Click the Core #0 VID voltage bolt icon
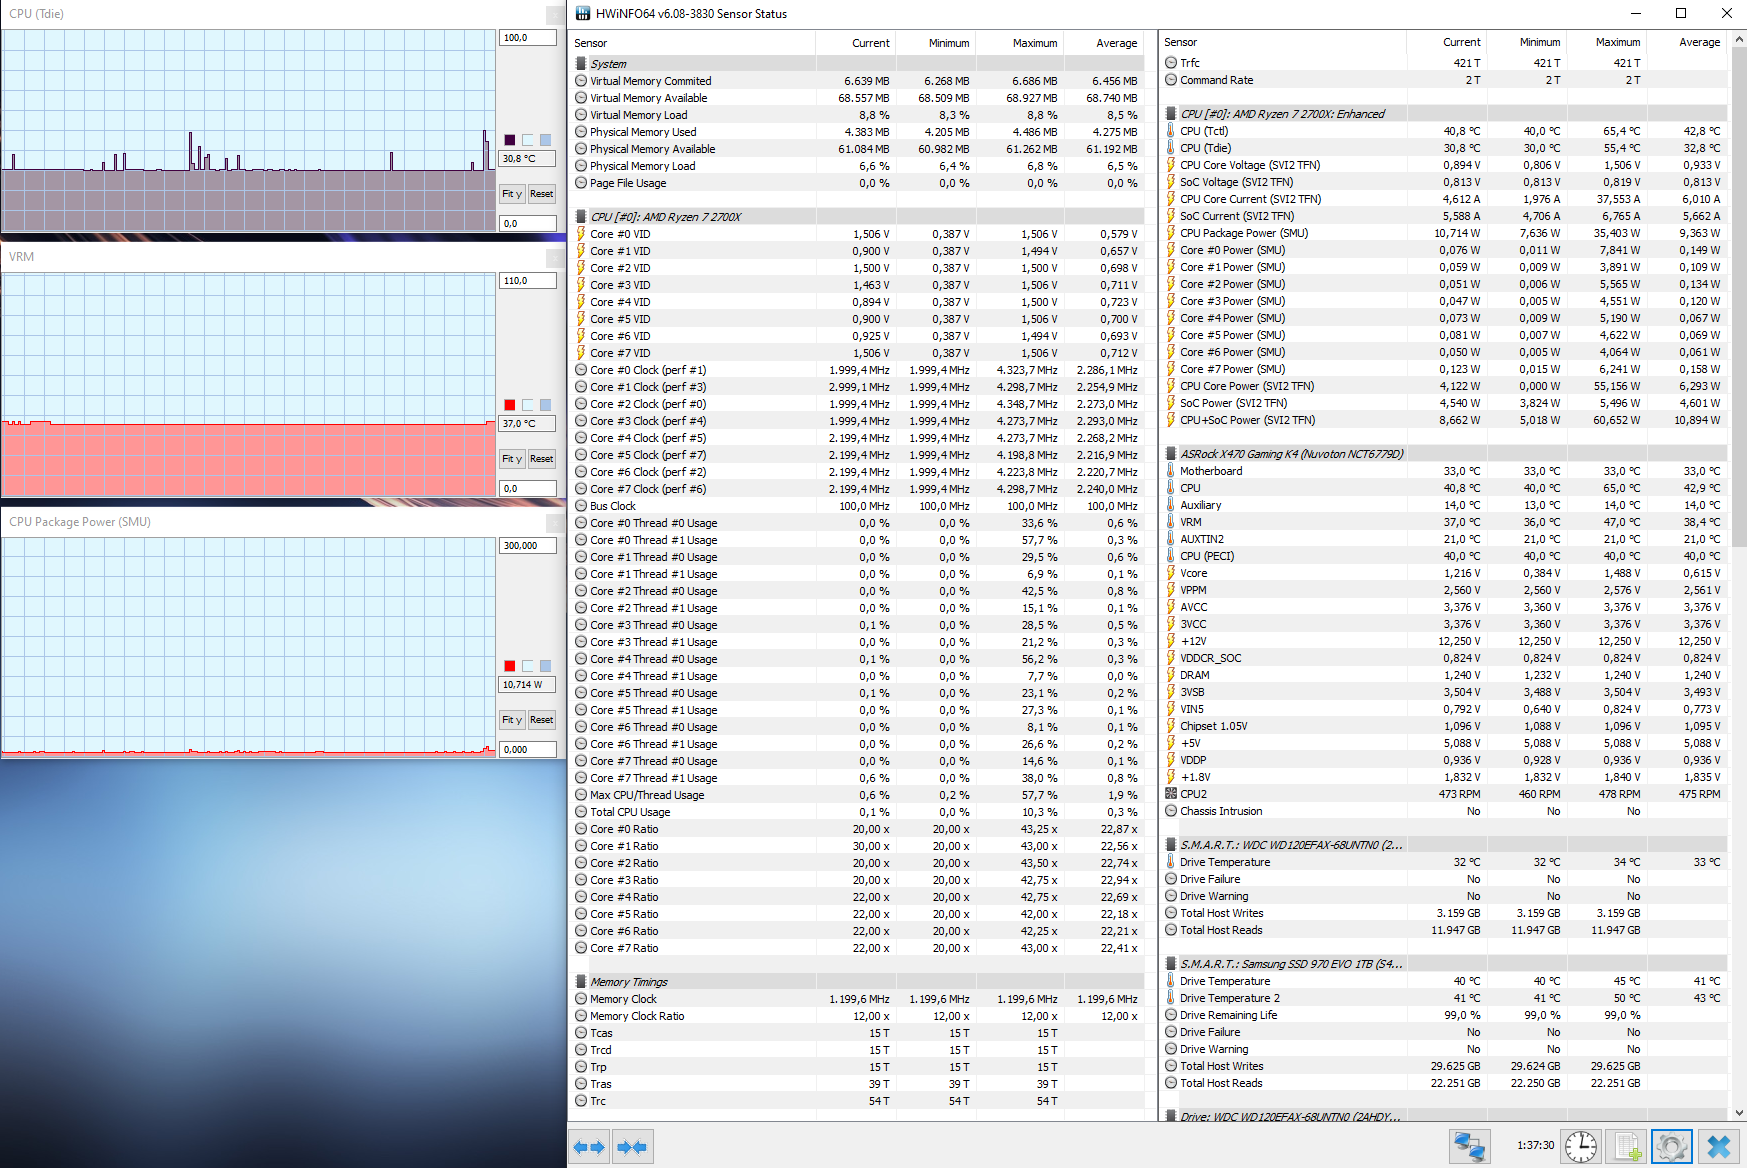Viewport: 1747px width, 1168px height. pos(581,234)
